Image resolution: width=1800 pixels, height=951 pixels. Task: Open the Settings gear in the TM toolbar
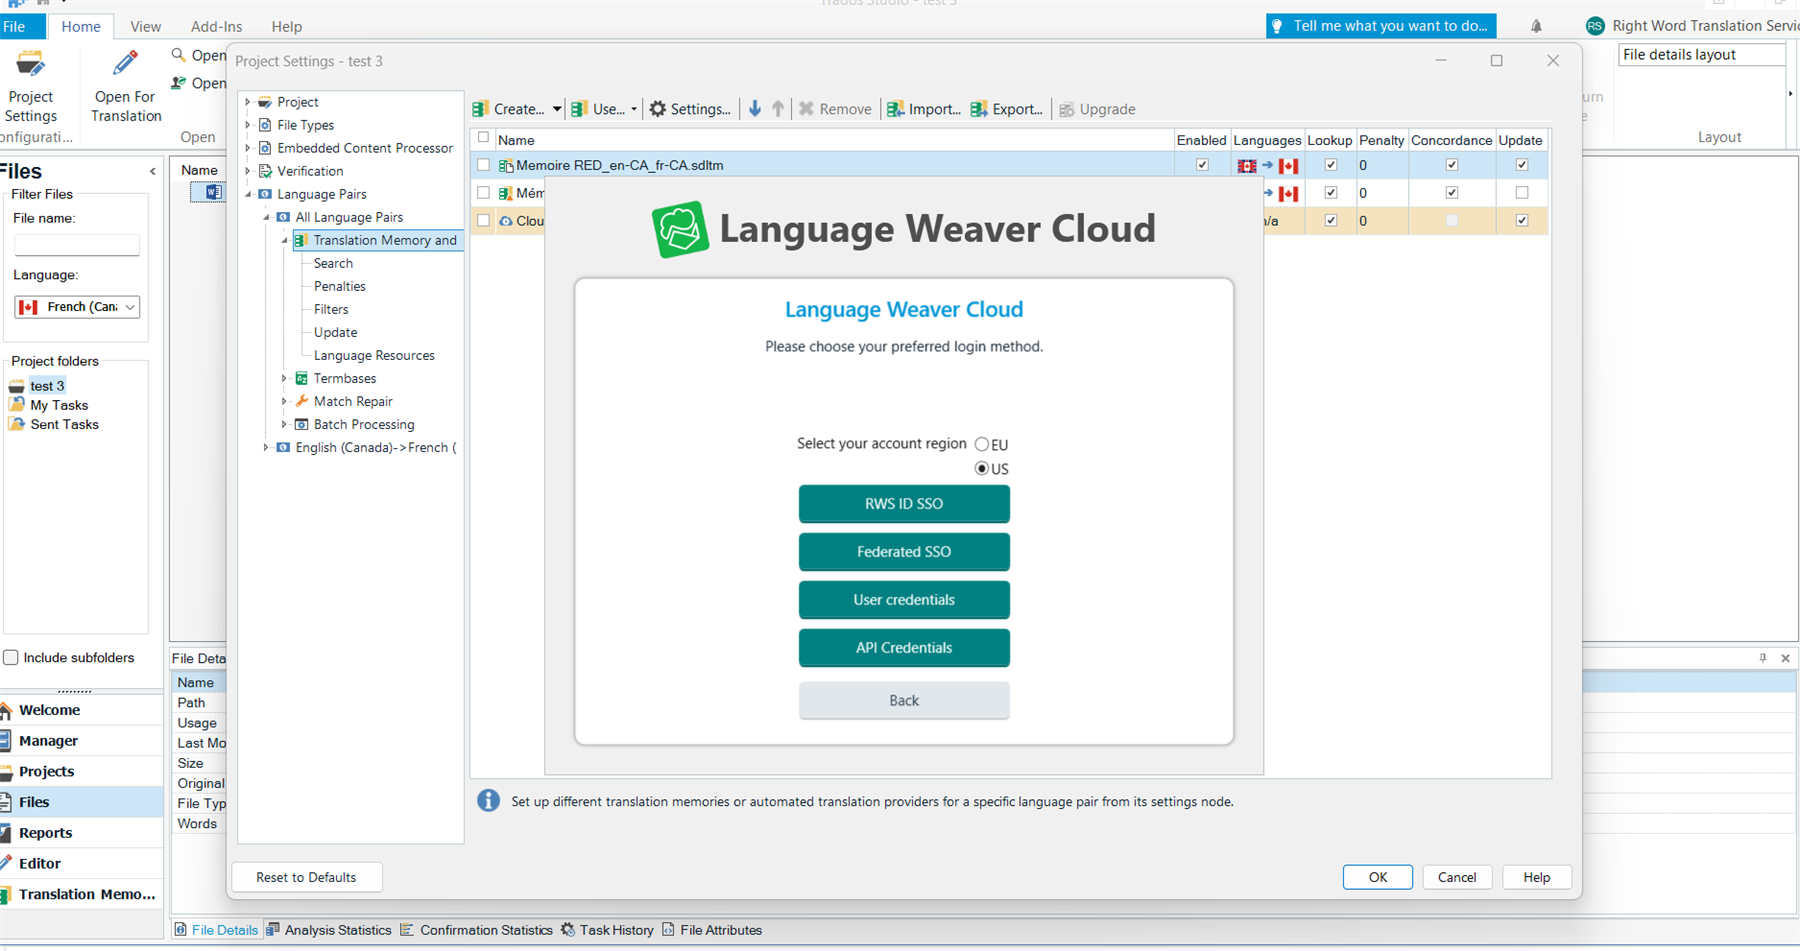689,109
